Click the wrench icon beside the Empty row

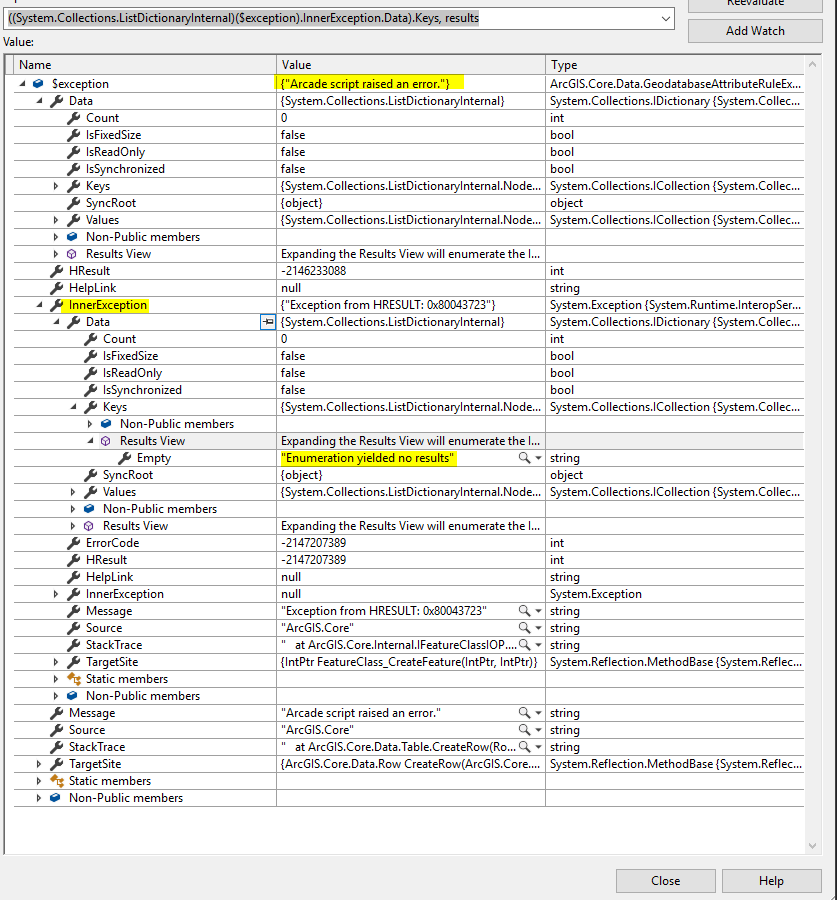point(125,458)
